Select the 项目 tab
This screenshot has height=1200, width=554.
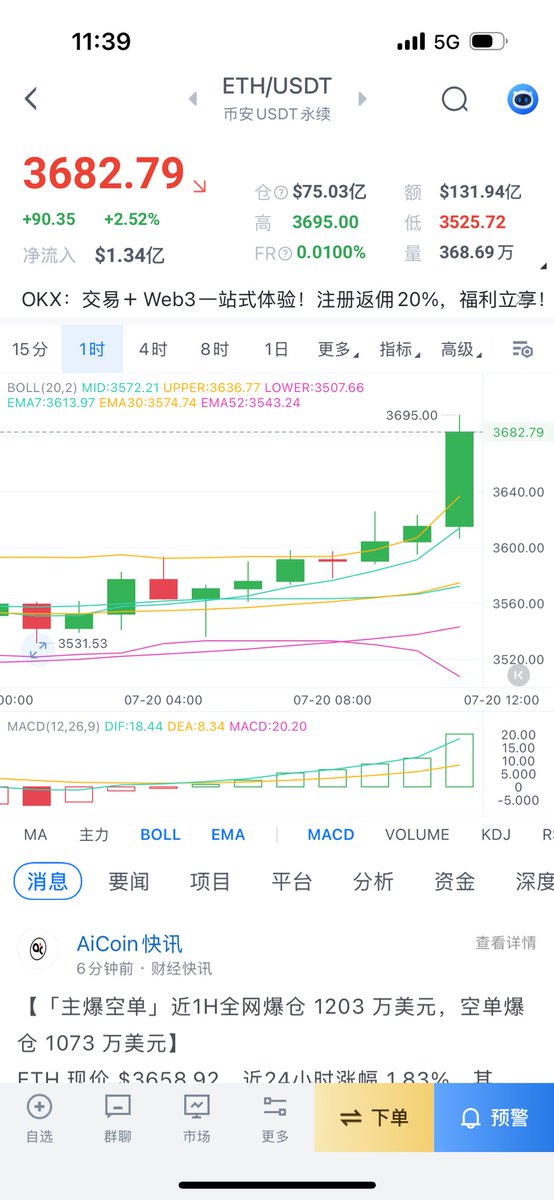210,881
